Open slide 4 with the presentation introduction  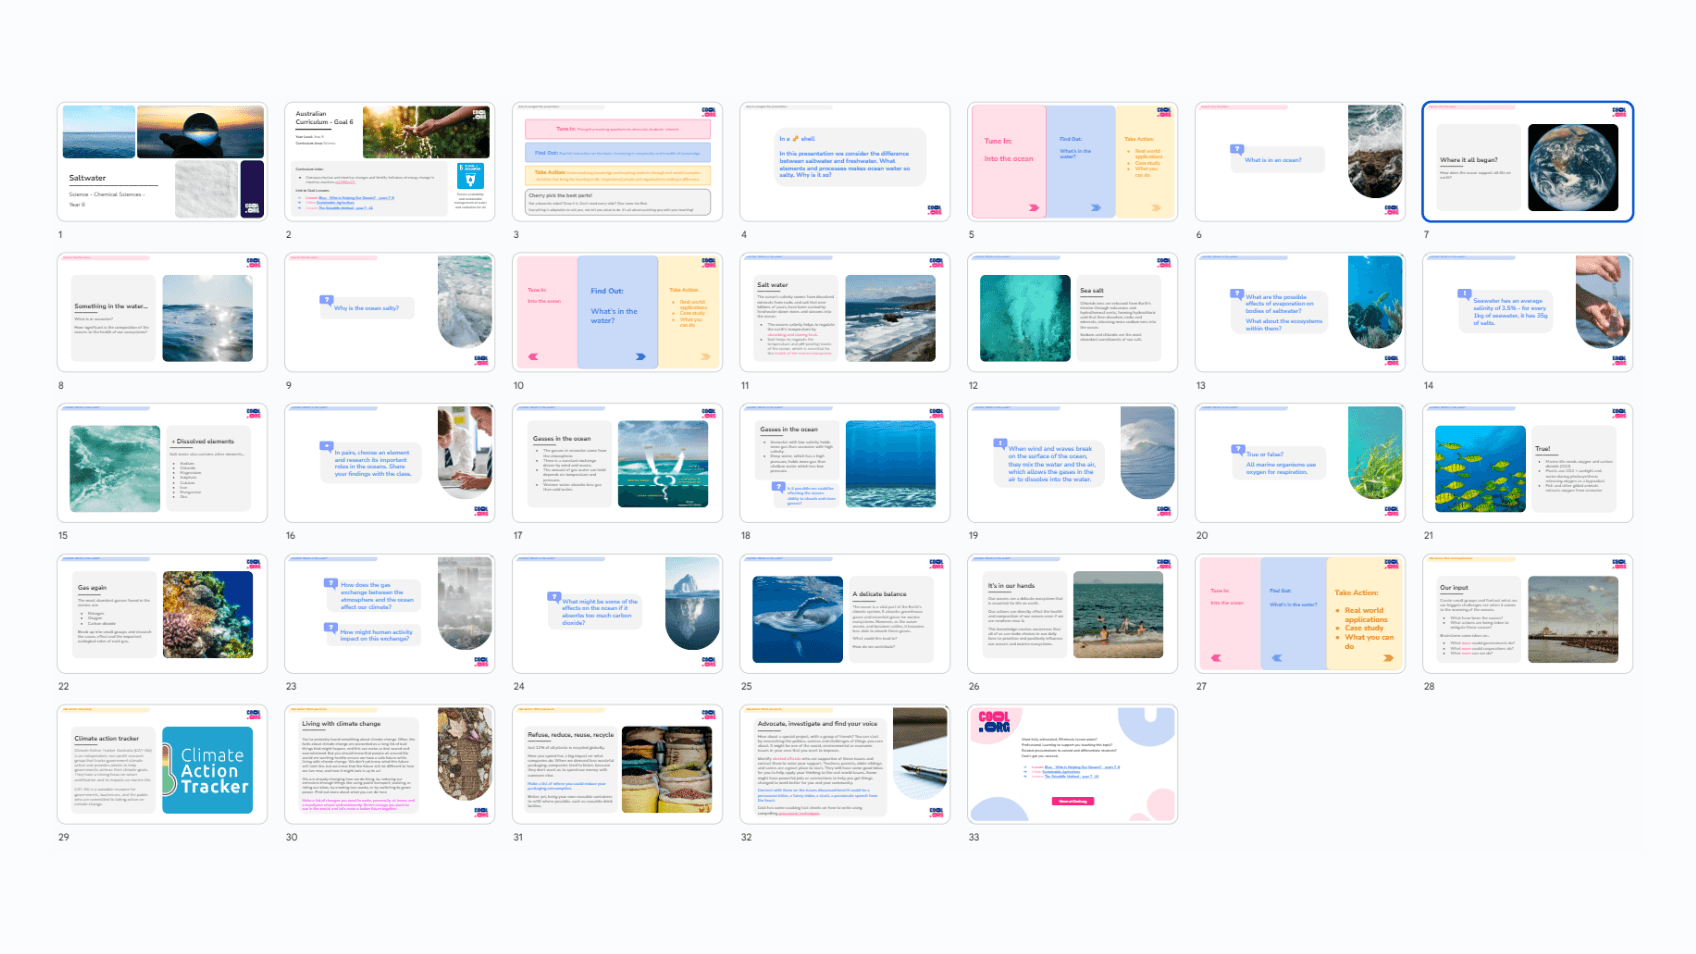pyautogui.click(x=844, y=162)
